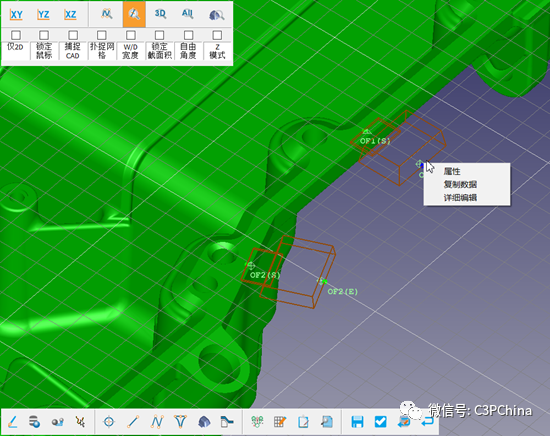Open the table edit grid icon
550x436 pixels.
pyautogui.click(x=280, y=421)
